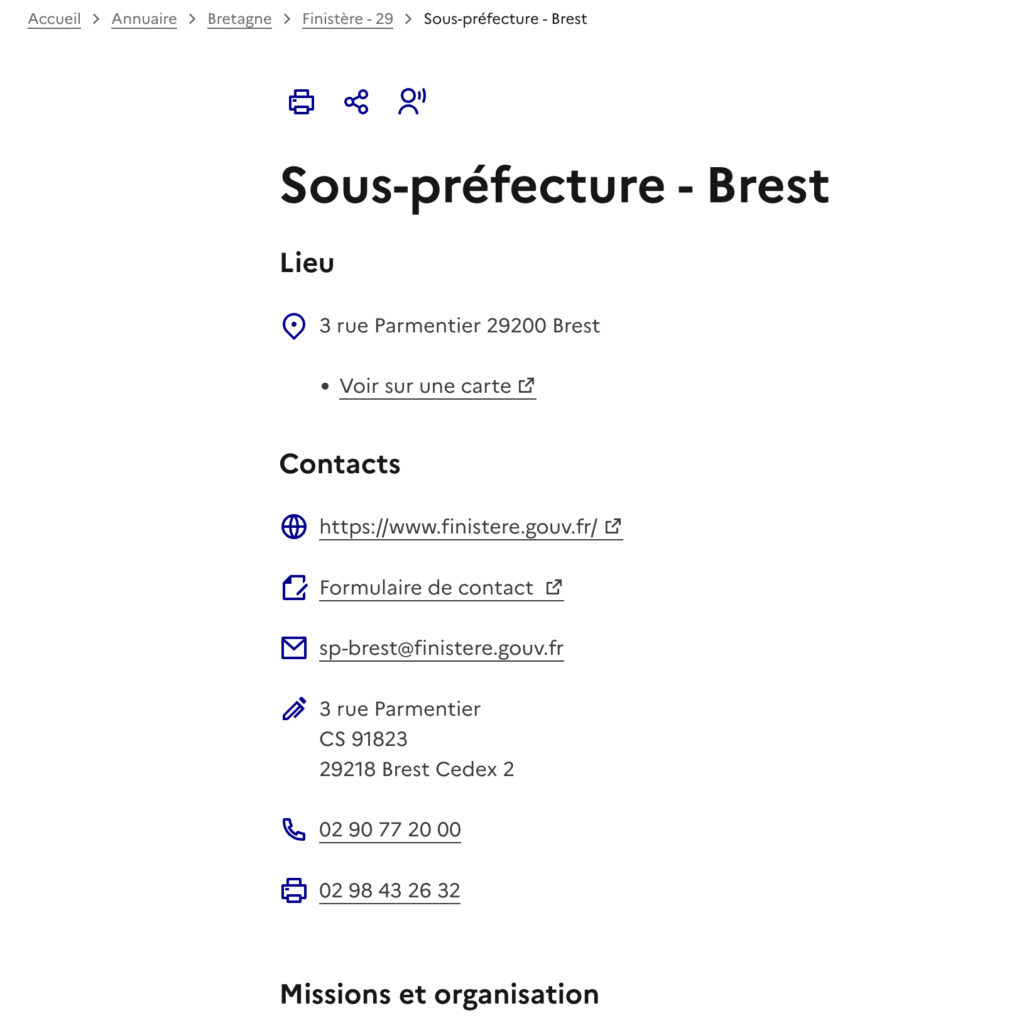Screen dimensions: 1024x1018
Task: Click the pencil postal address icon
Action: pyautogui.click(x=293, y=709)
